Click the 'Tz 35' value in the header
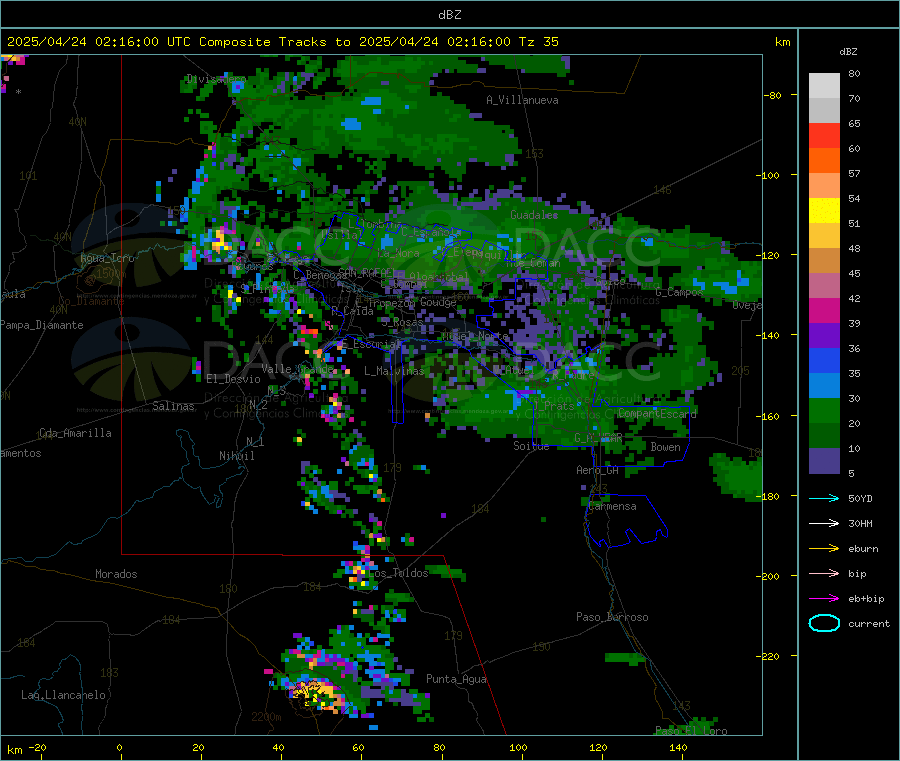The width and height of the screenshot is (900, 761). (x=538, y=42)
